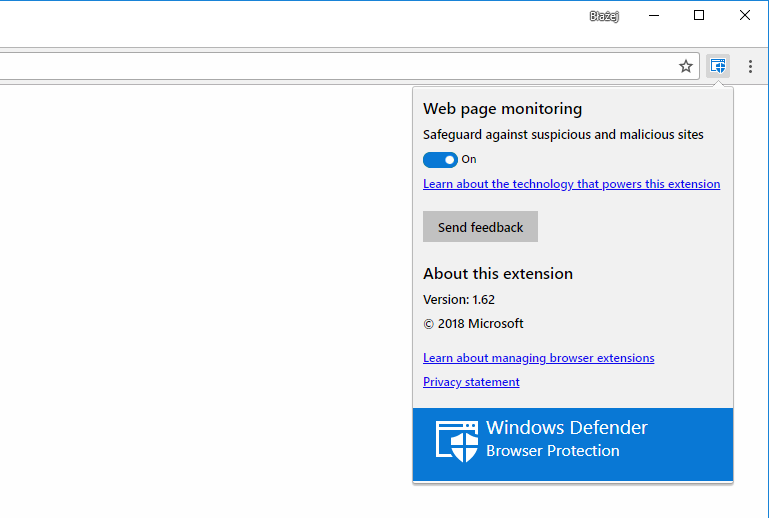The width and height of the screenshot is (769, 518).
Task: Click the © 2018 Microsoft text
Action: [473, 324]
